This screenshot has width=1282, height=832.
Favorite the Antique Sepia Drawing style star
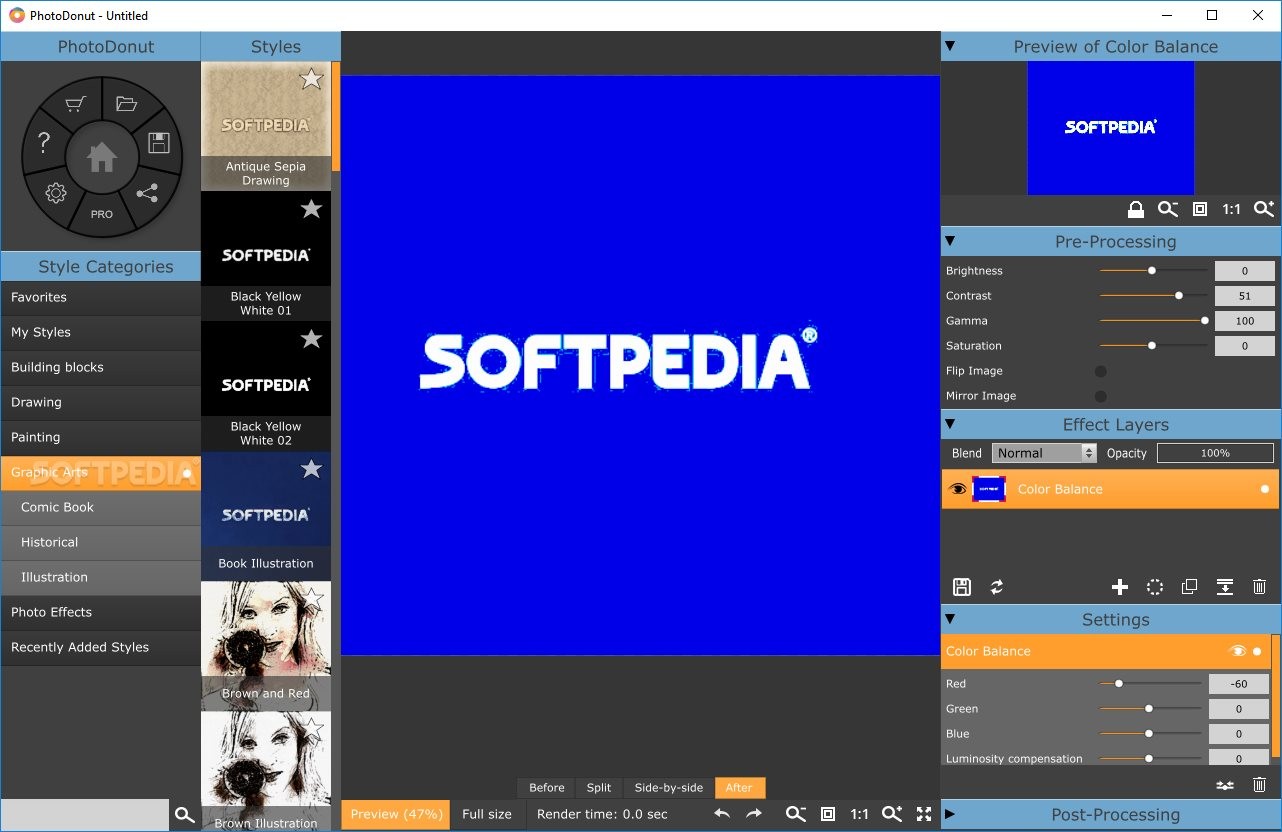click(x=312, y=79)
